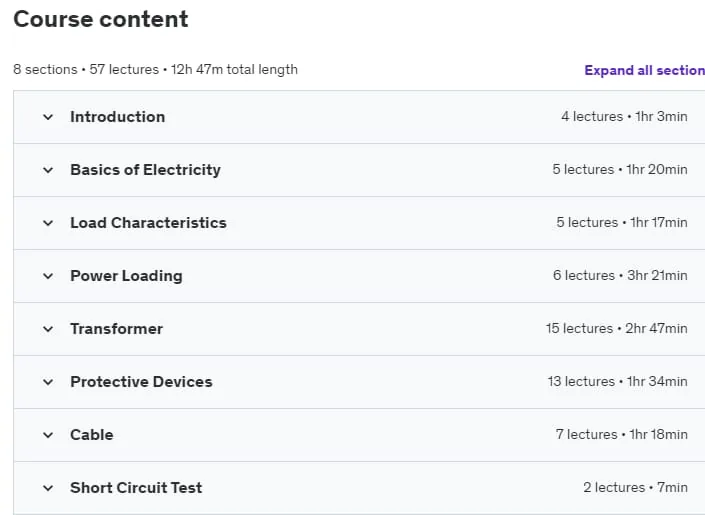Expand the Power Loading chevron
Image resolution: width=705 pixels, height=515 pixels.
[x=48, y=276]
